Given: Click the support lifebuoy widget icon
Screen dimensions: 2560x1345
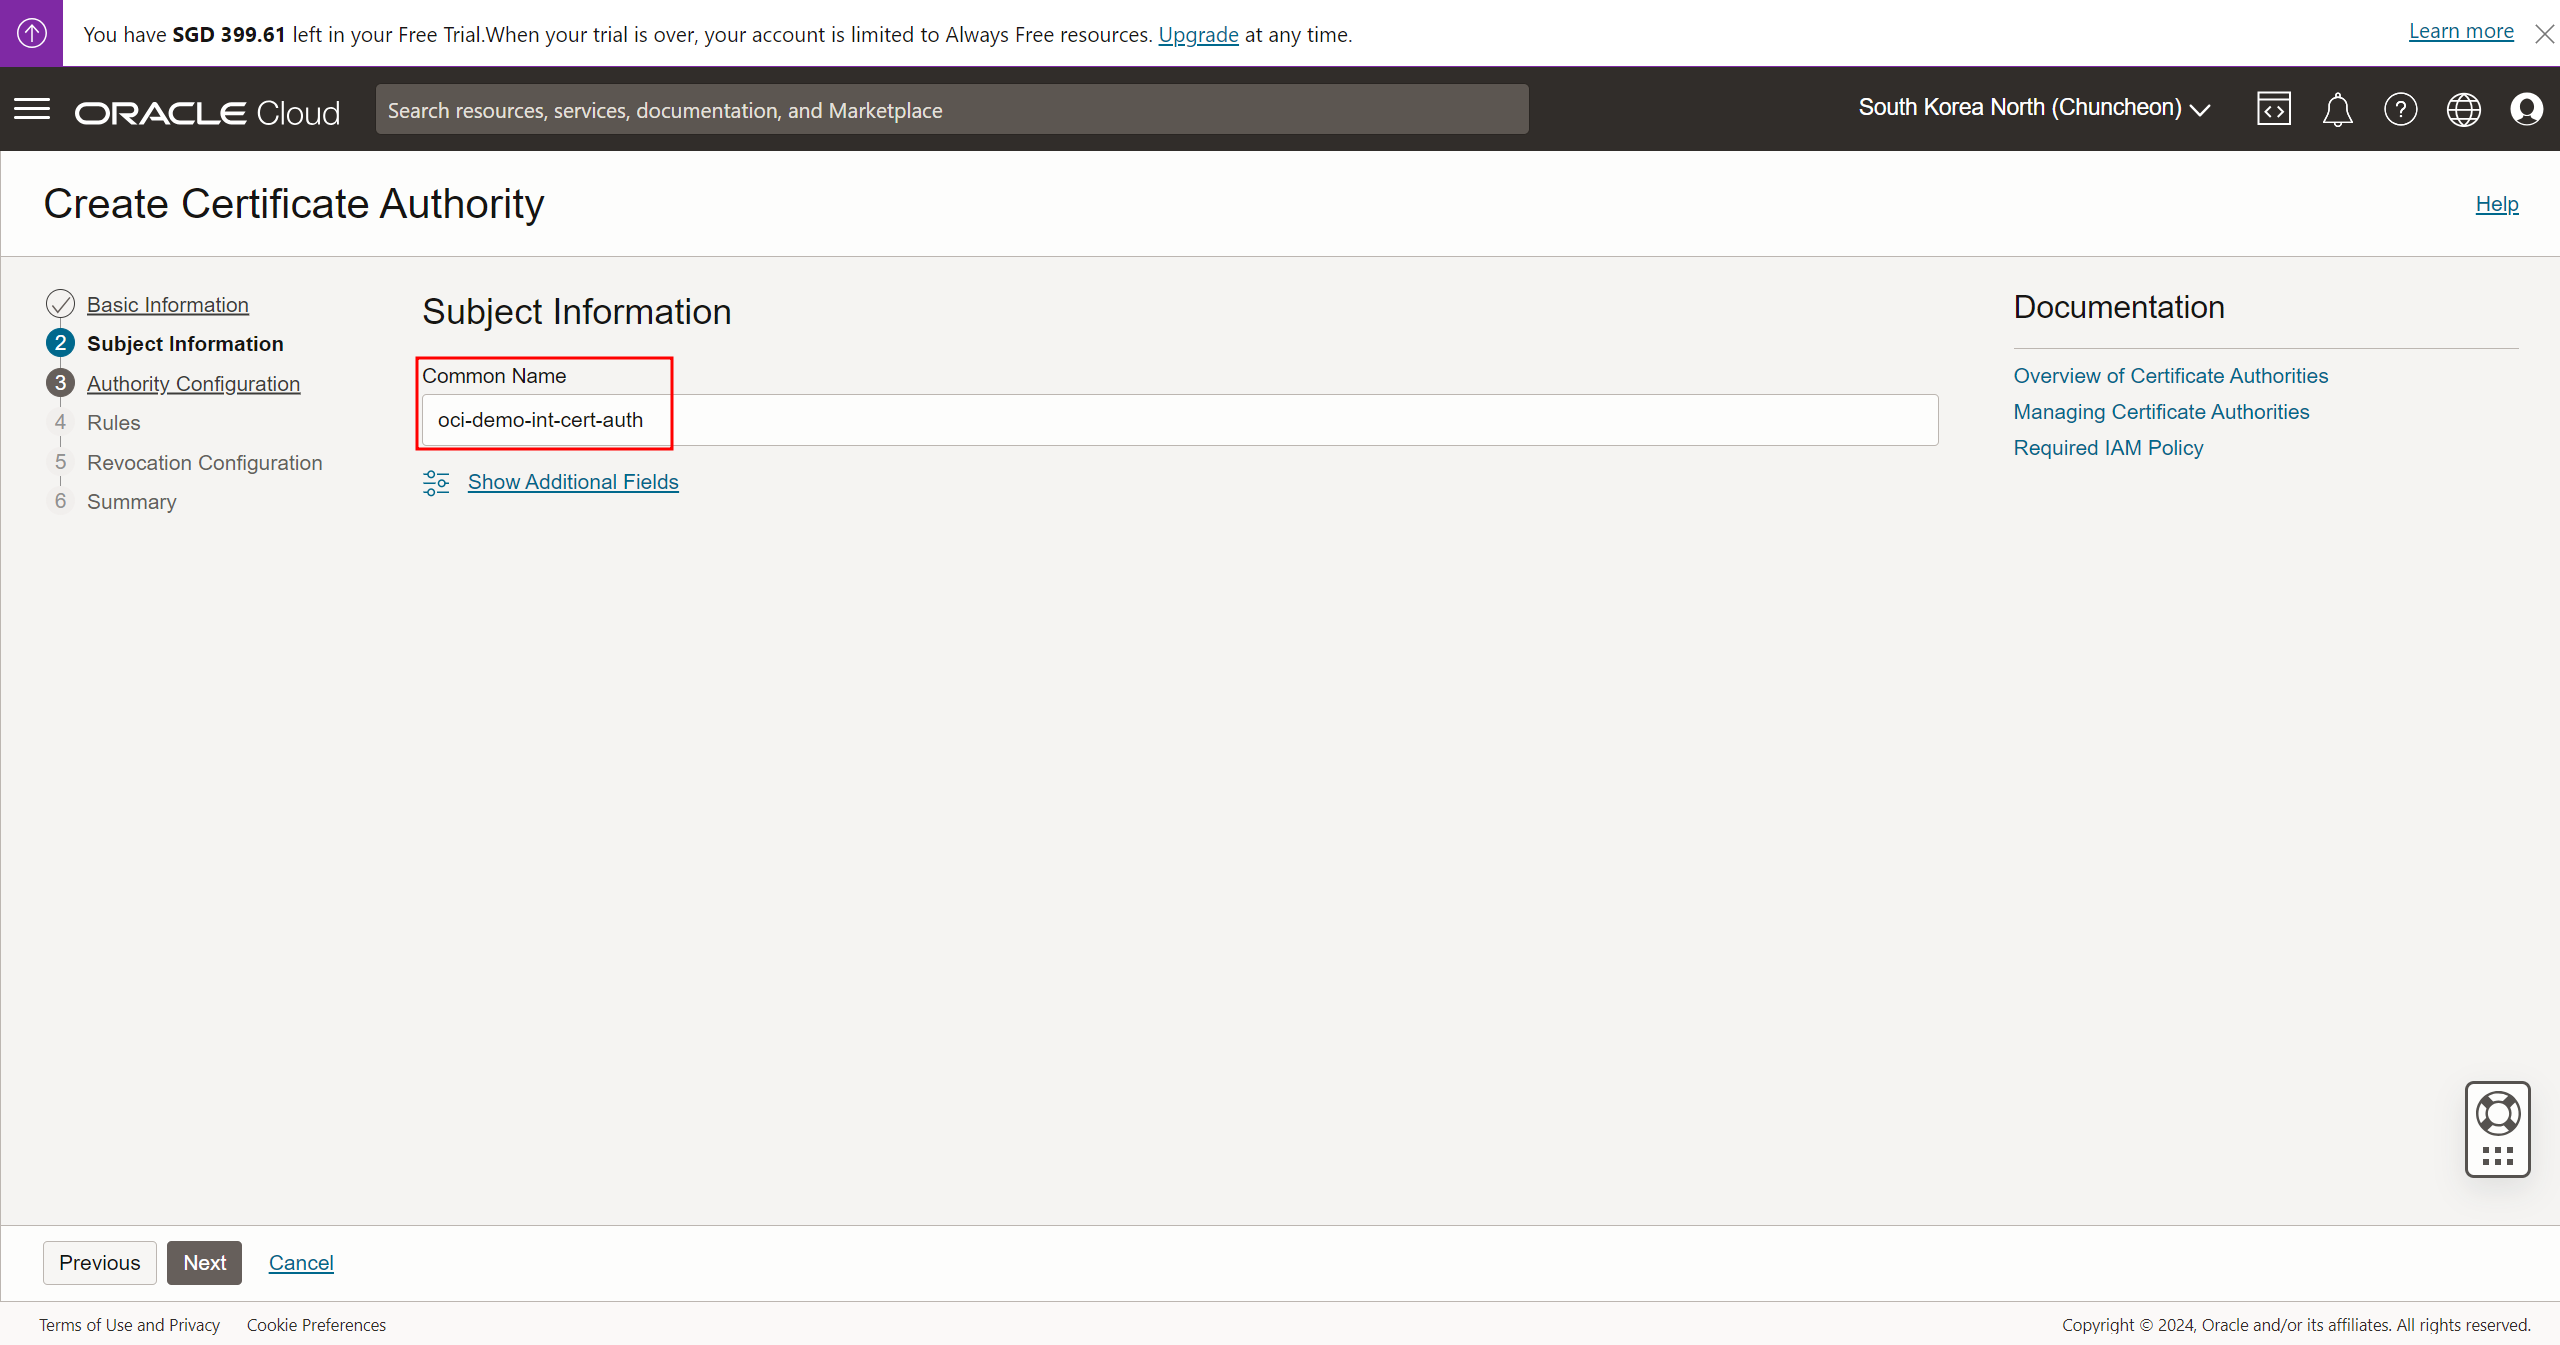Looking at the screenshot, I should 2497,1114.
